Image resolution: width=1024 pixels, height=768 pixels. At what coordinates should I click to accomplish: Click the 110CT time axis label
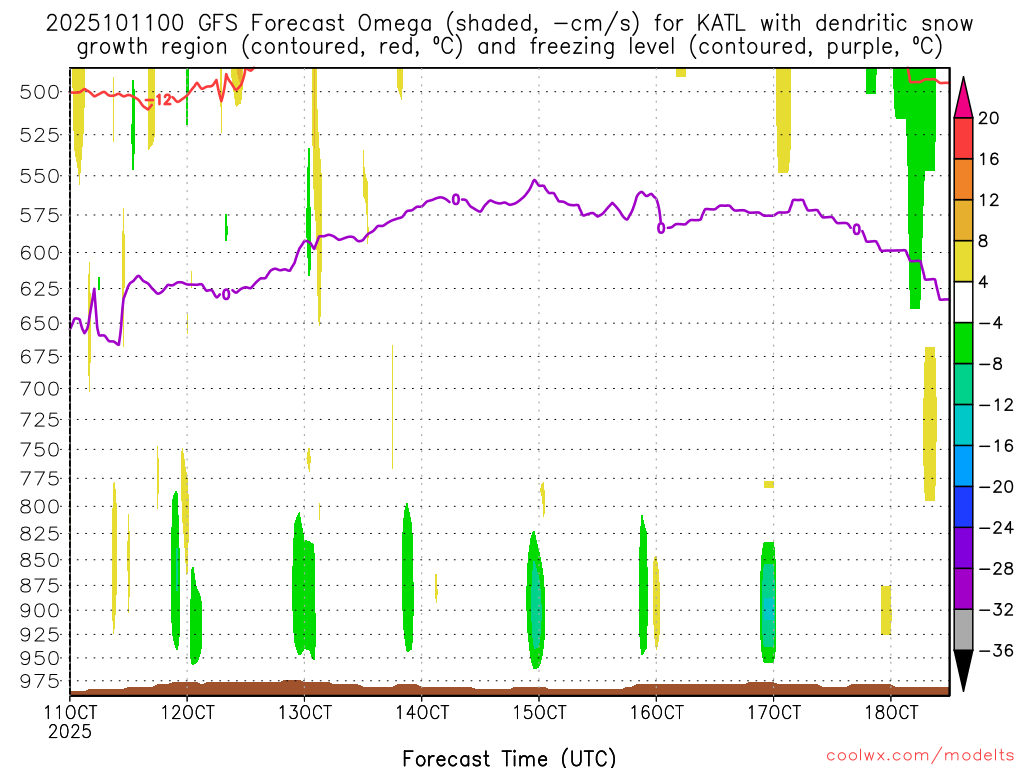pyautogui.click(x=70, y=712)
